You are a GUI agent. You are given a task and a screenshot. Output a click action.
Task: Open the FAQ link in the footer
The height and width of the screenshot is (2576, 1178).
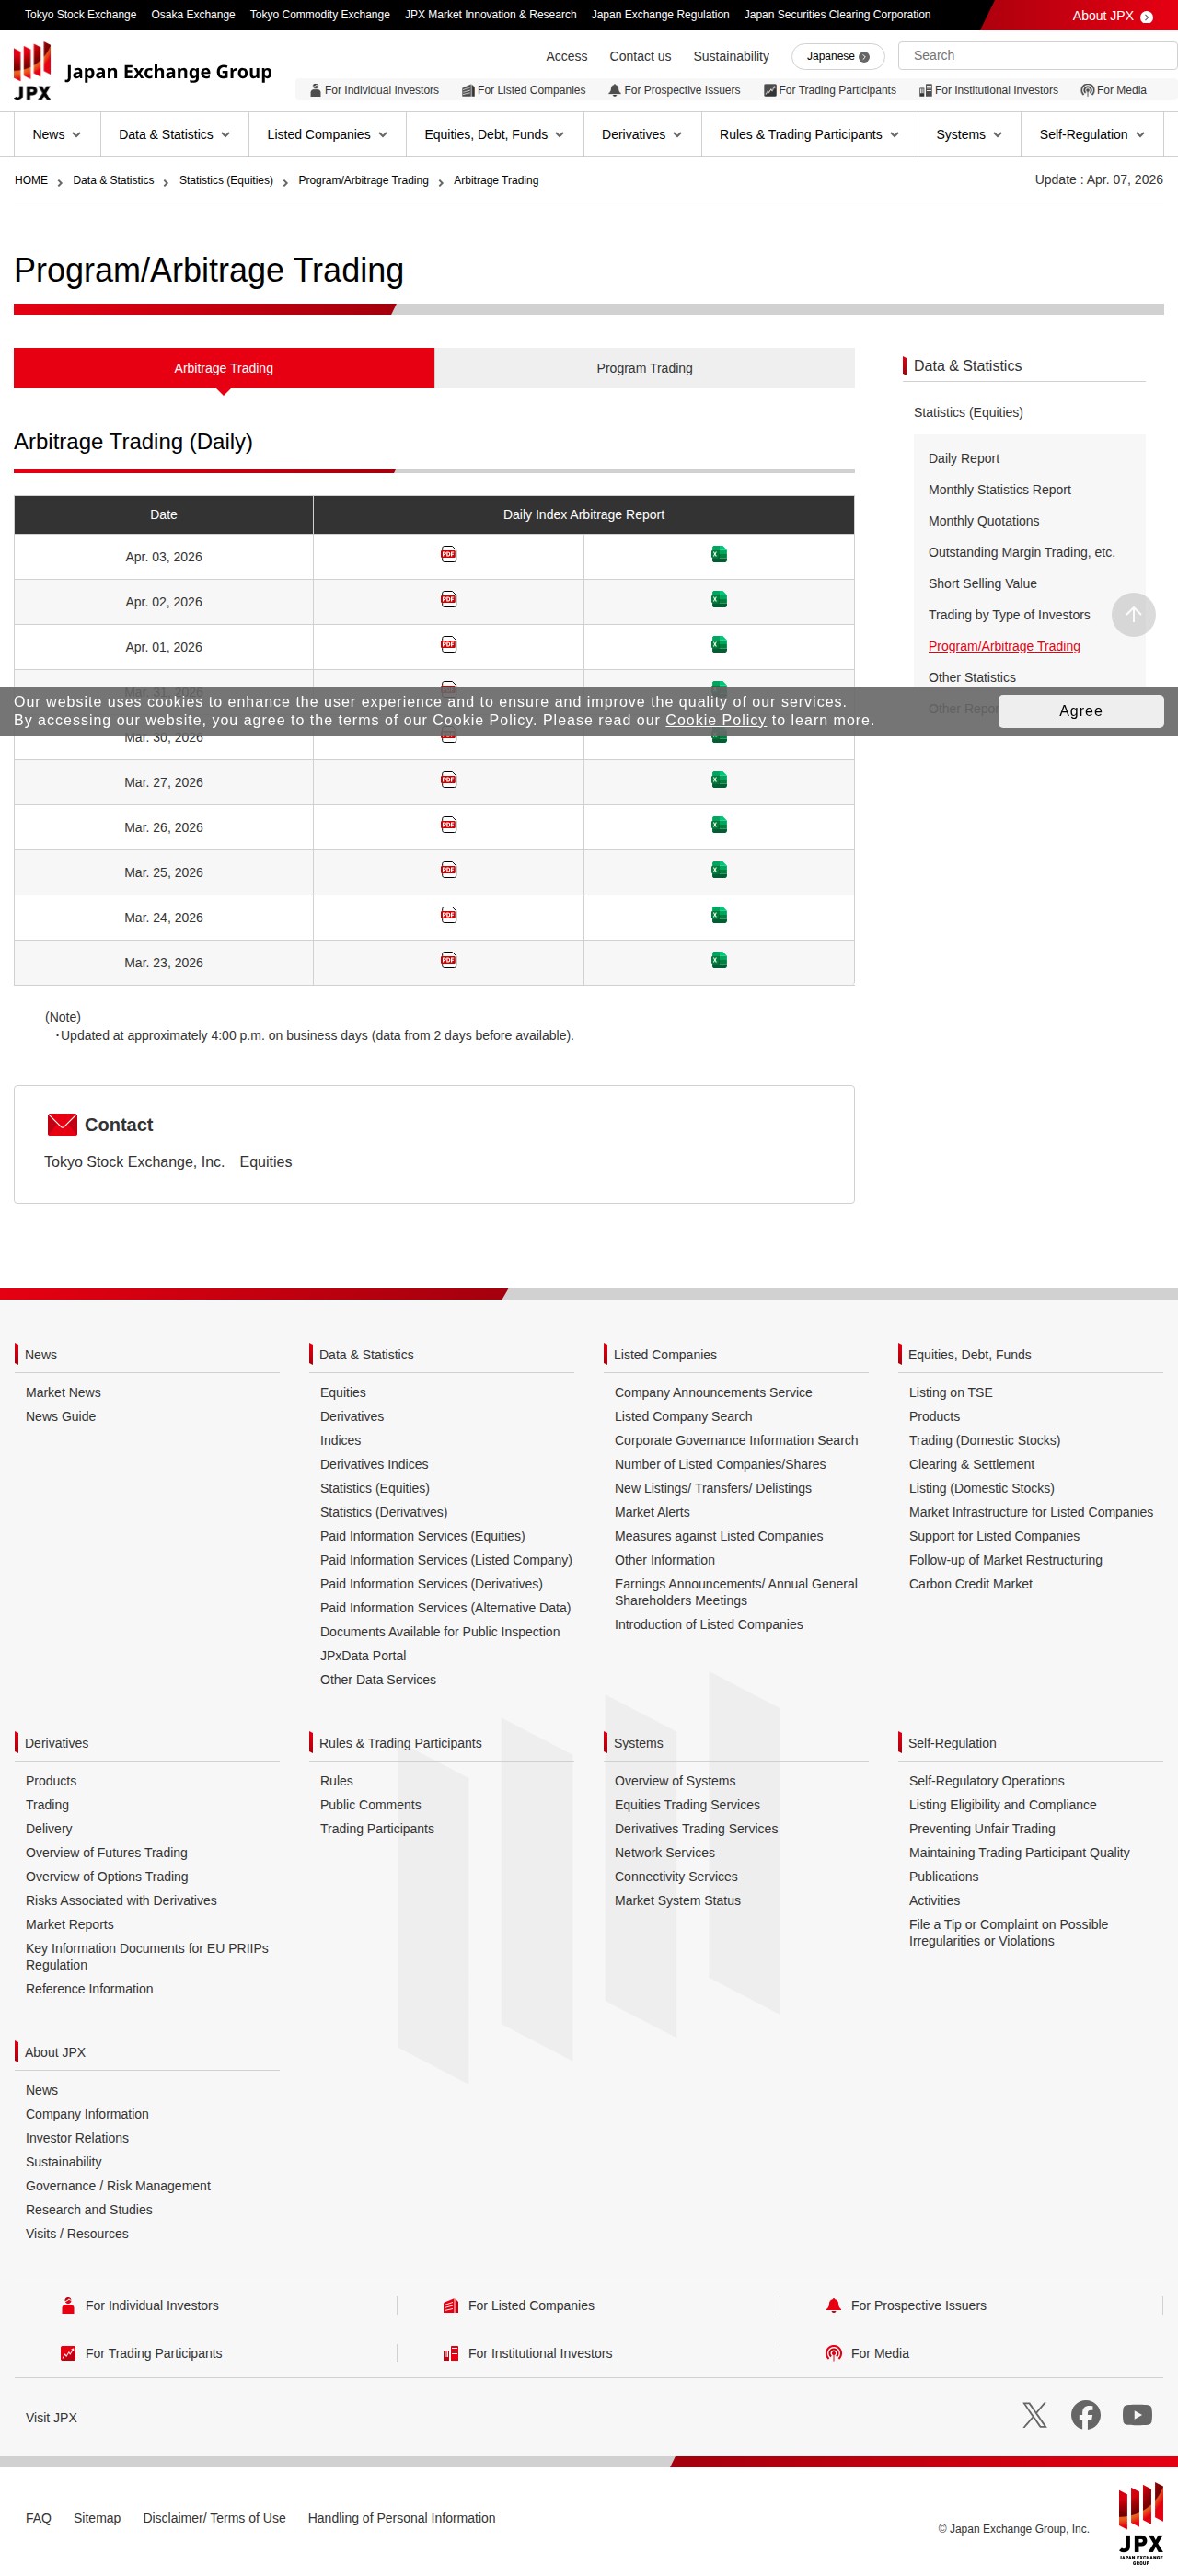tap(38, 2518)
